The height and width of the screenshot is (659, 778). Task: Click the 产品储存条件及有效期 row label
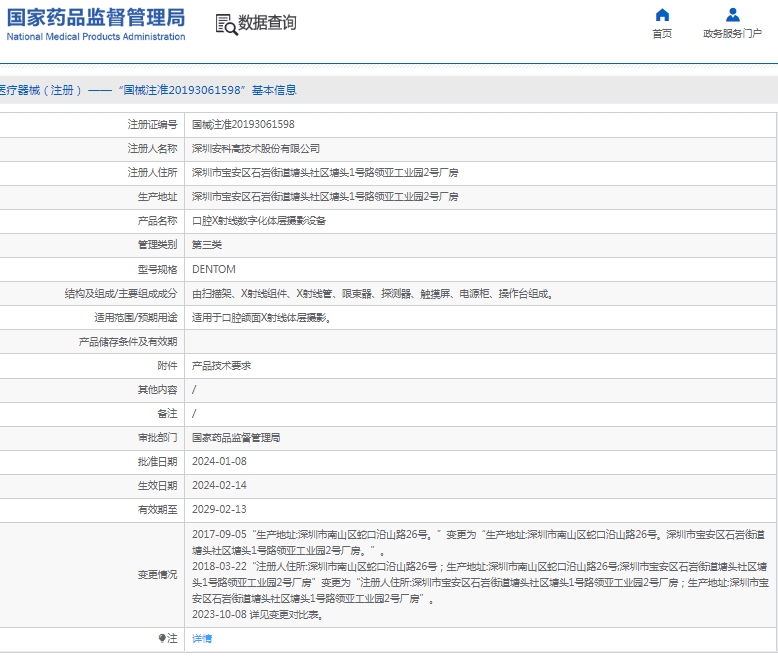click(x=128, y=341)
